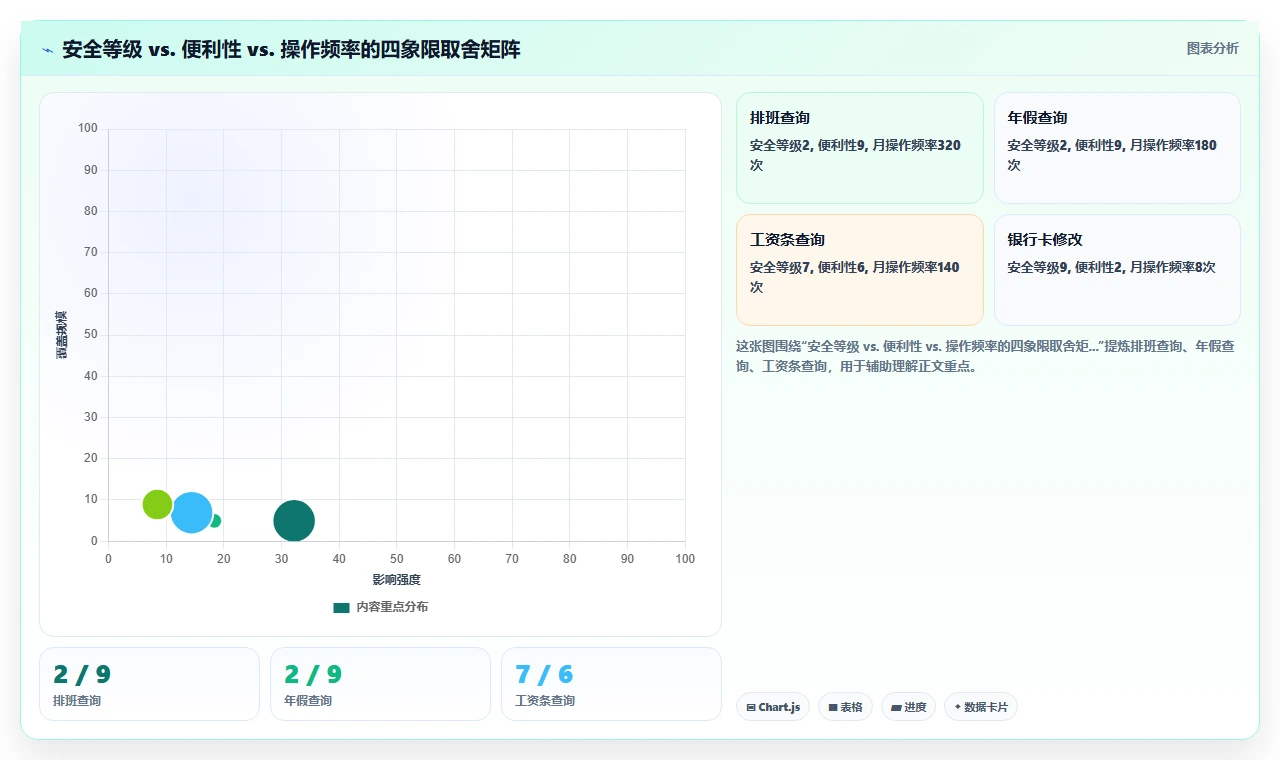This screenshot has width=1280, height=760.
Task: Click the 影响强度 x-axis title
Action: [397, 580]
